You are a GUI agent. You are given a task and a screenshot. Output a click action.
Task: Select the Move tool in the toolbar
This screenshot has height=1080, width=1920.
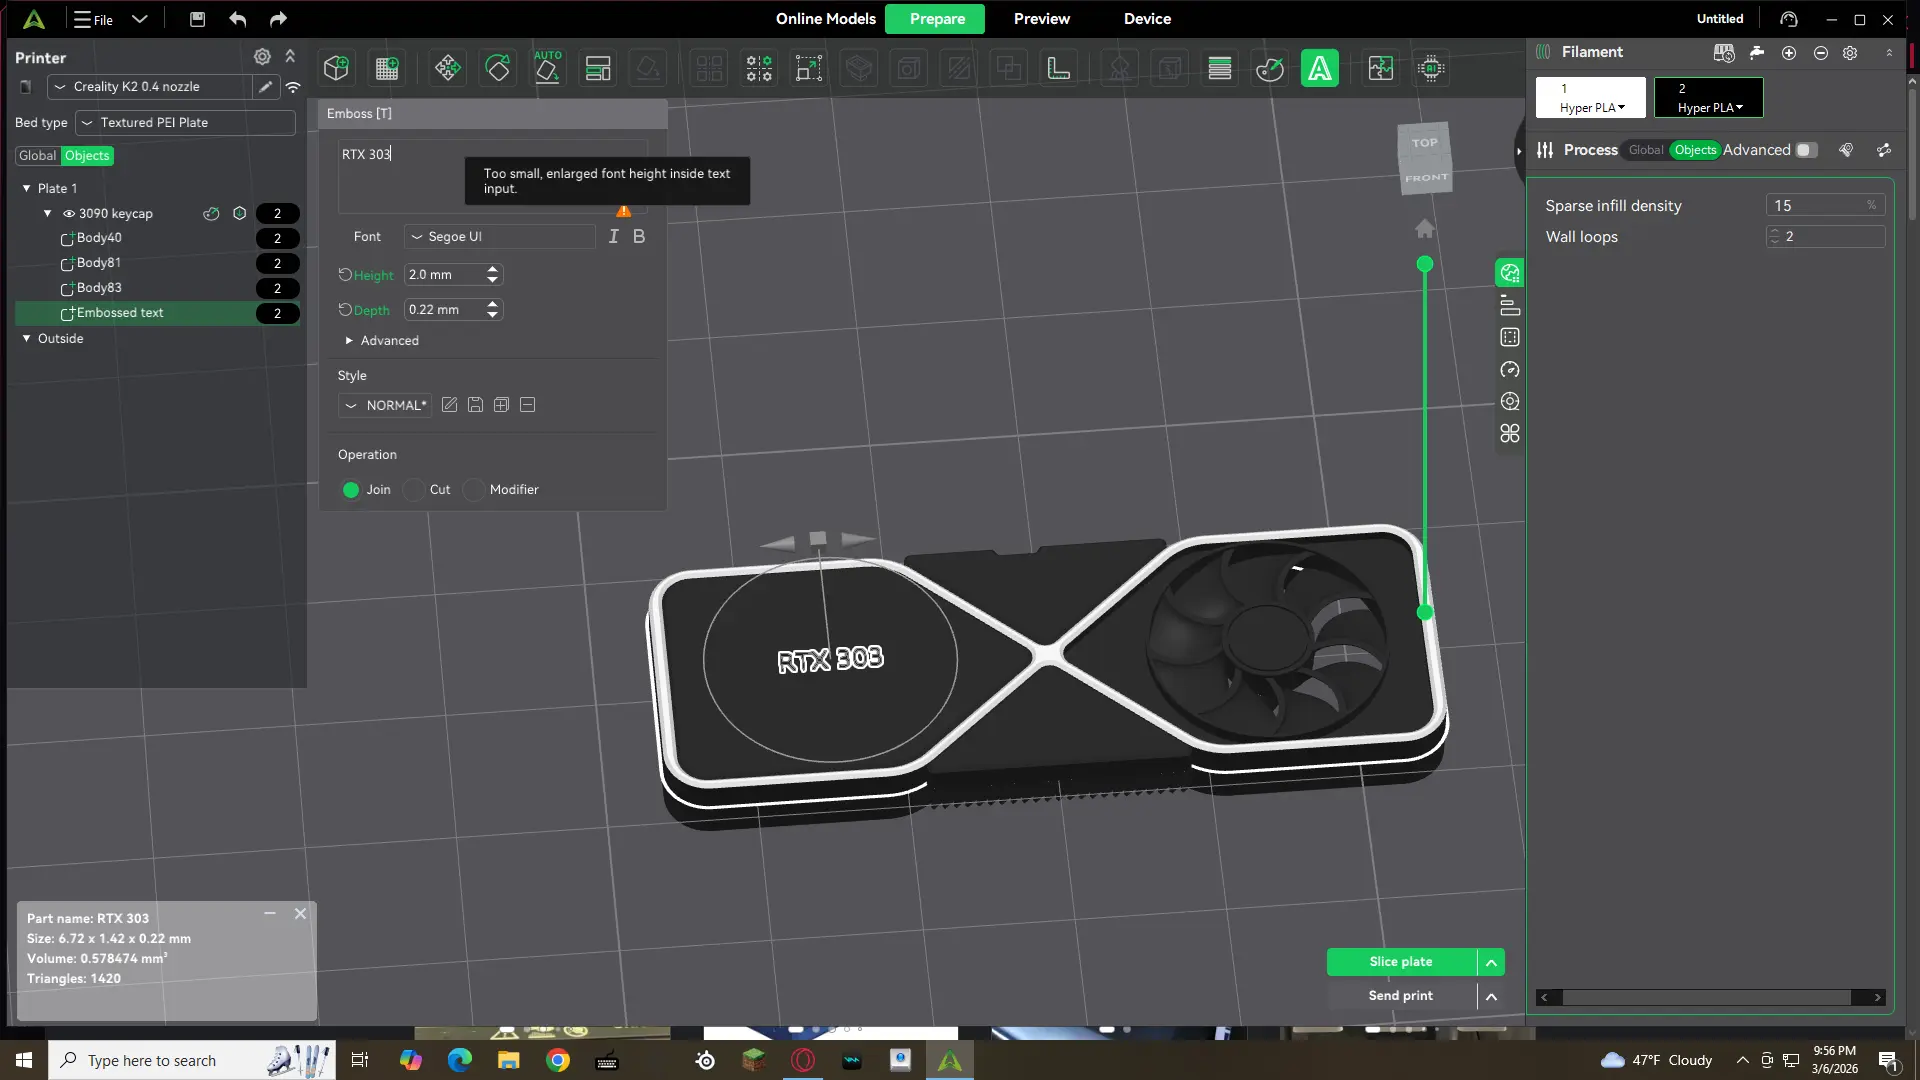click(x=447, y=68)
